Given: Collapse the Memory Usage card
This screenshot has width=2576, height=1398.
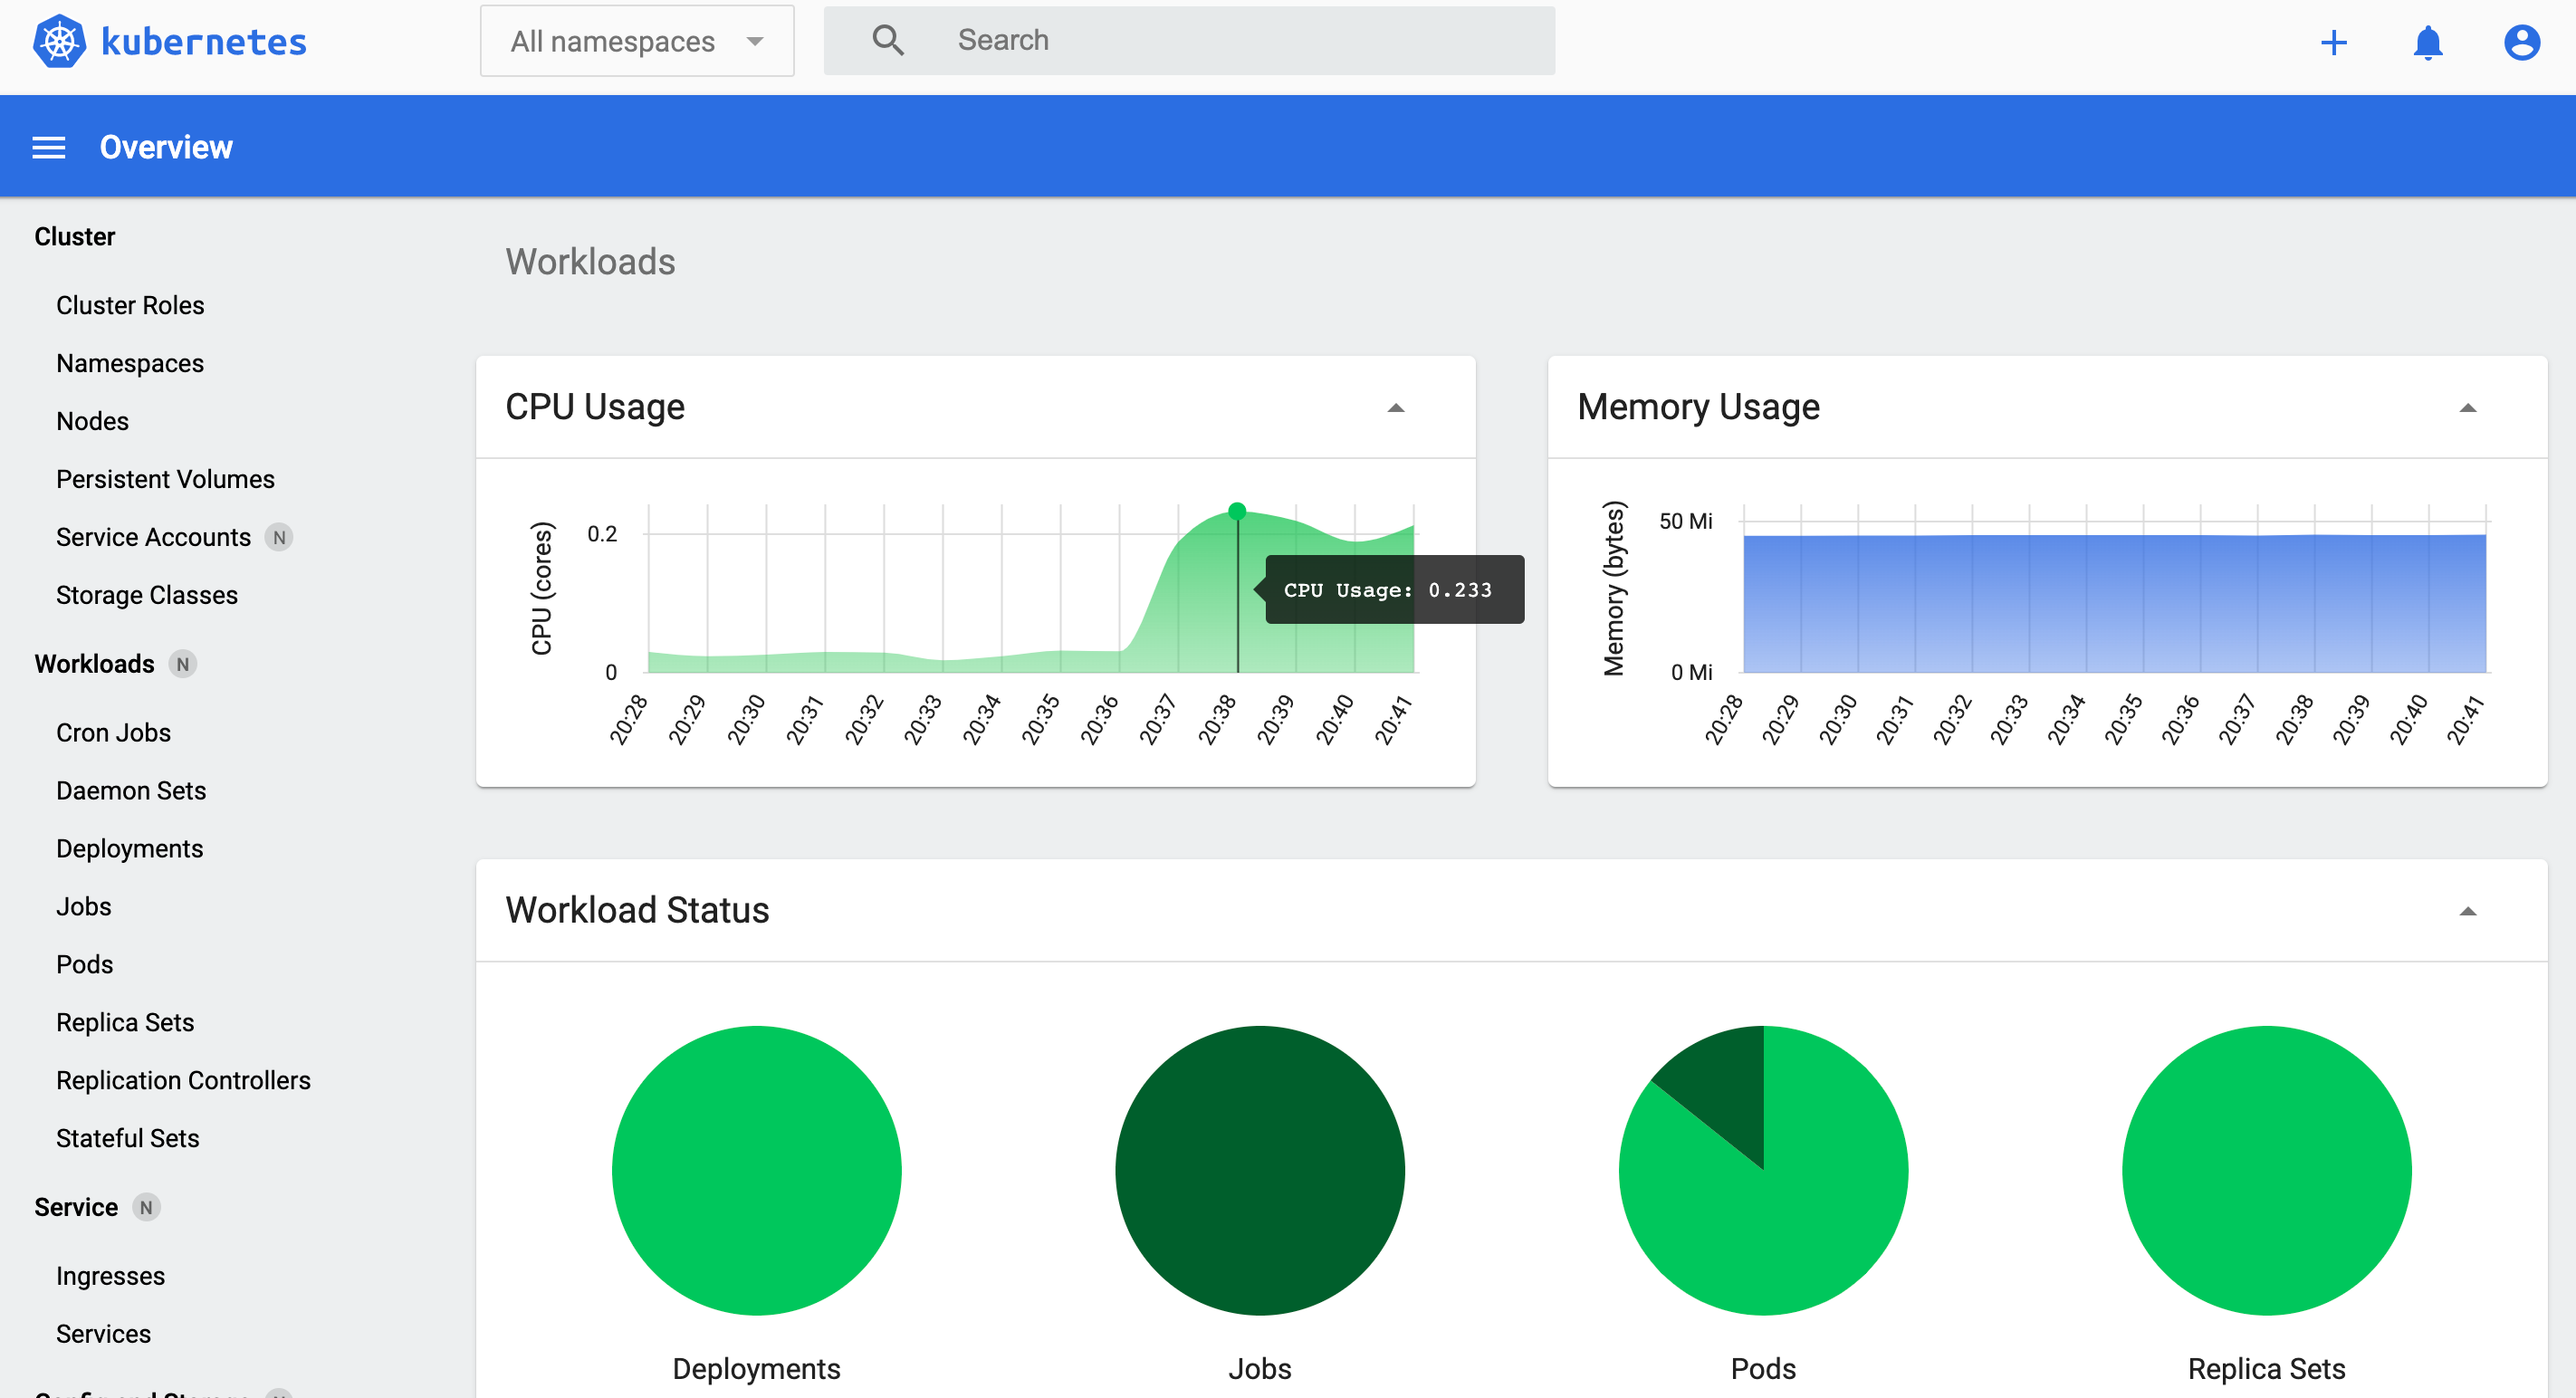Looking at the screenshot, I should [x=2467, y=408].
